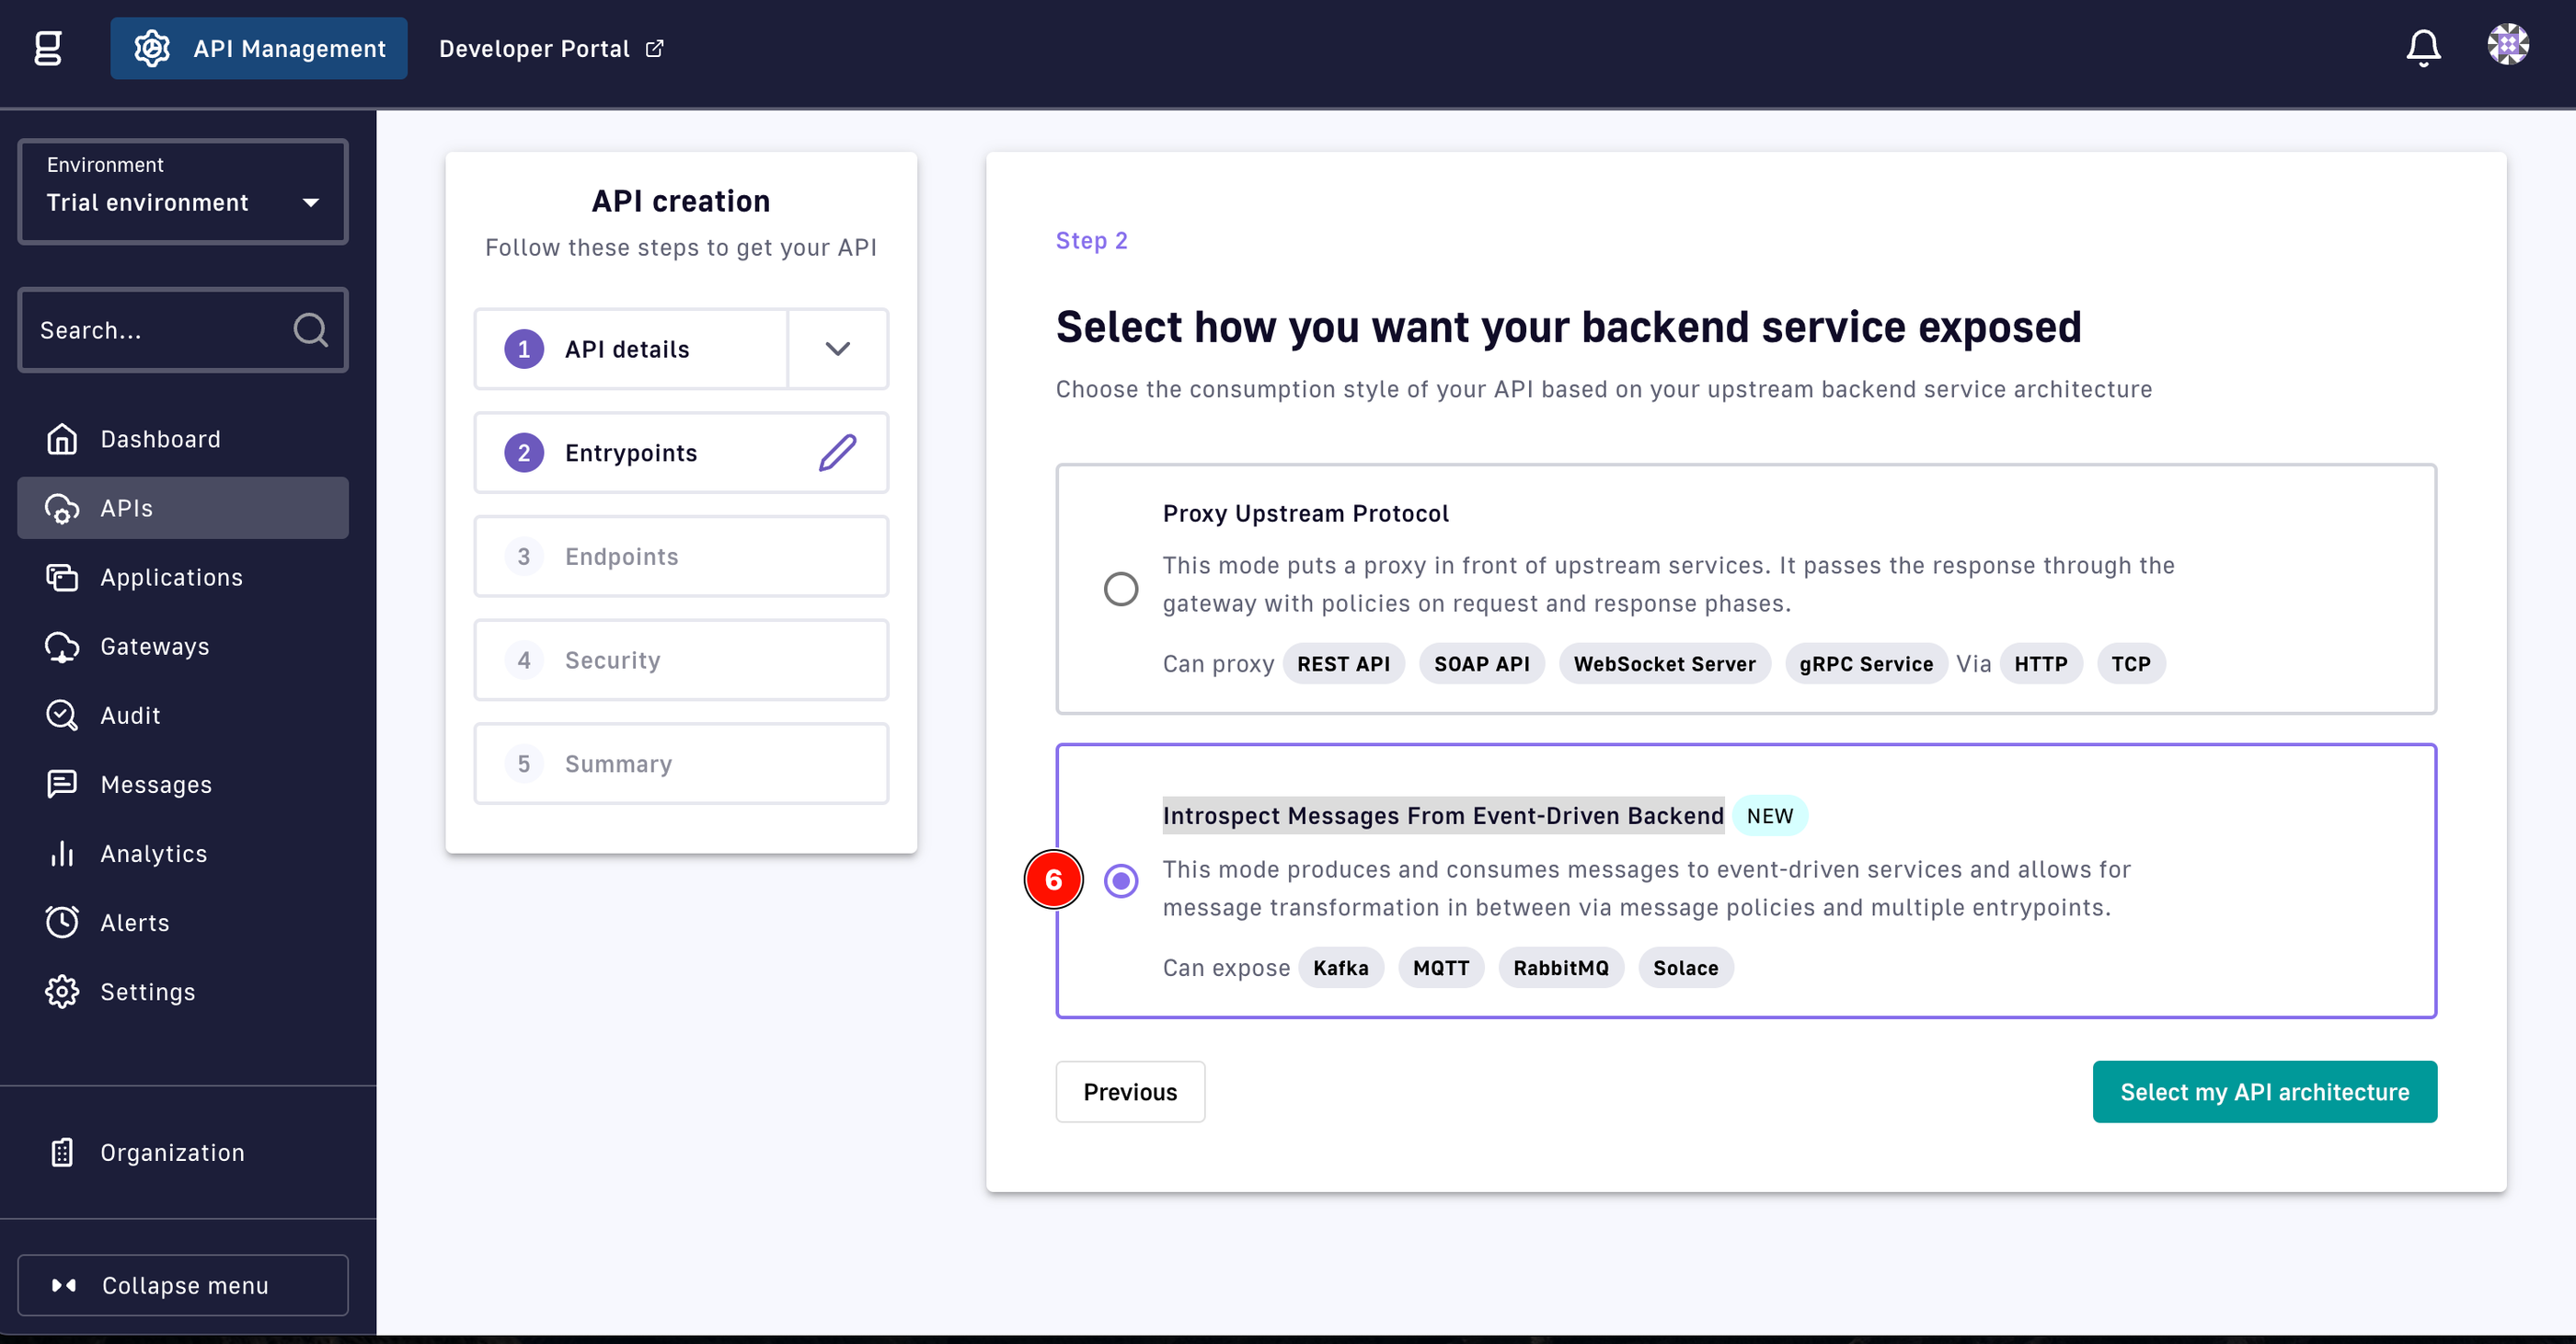Select Introspect Messages From Event-Driven Backend

pyautogui.click(x=1121, y=880)
